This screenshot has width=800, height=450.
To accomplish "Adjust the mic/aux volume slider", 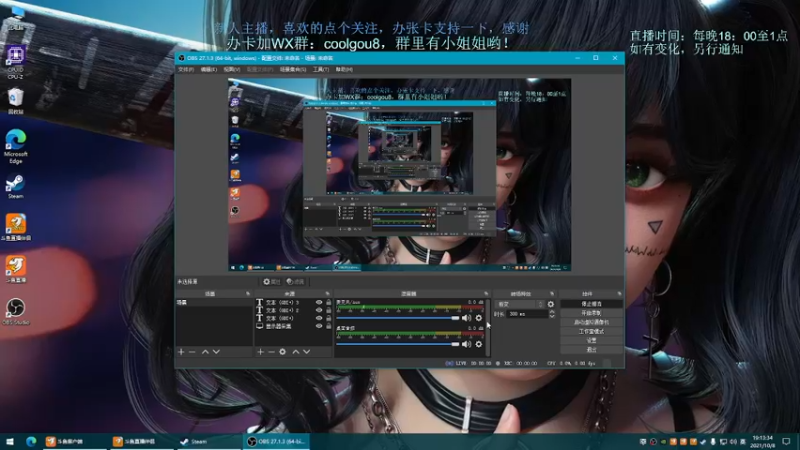I will 397,318.
